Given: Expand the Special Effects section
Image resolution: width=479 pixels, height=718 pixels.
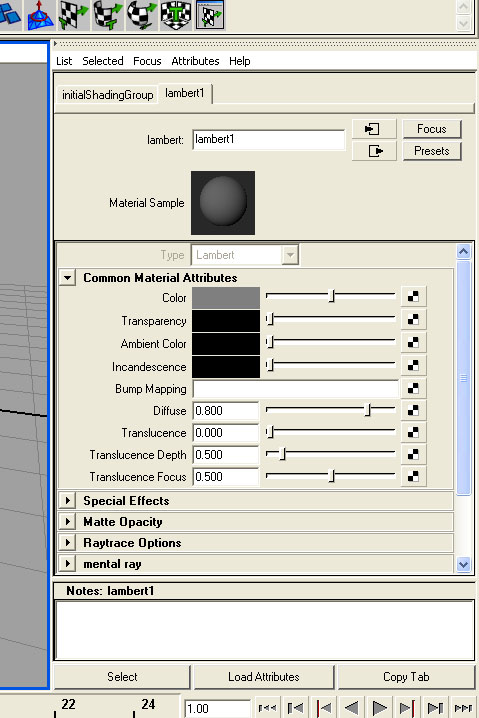Looking at the screenshot, I should [67, 500].
